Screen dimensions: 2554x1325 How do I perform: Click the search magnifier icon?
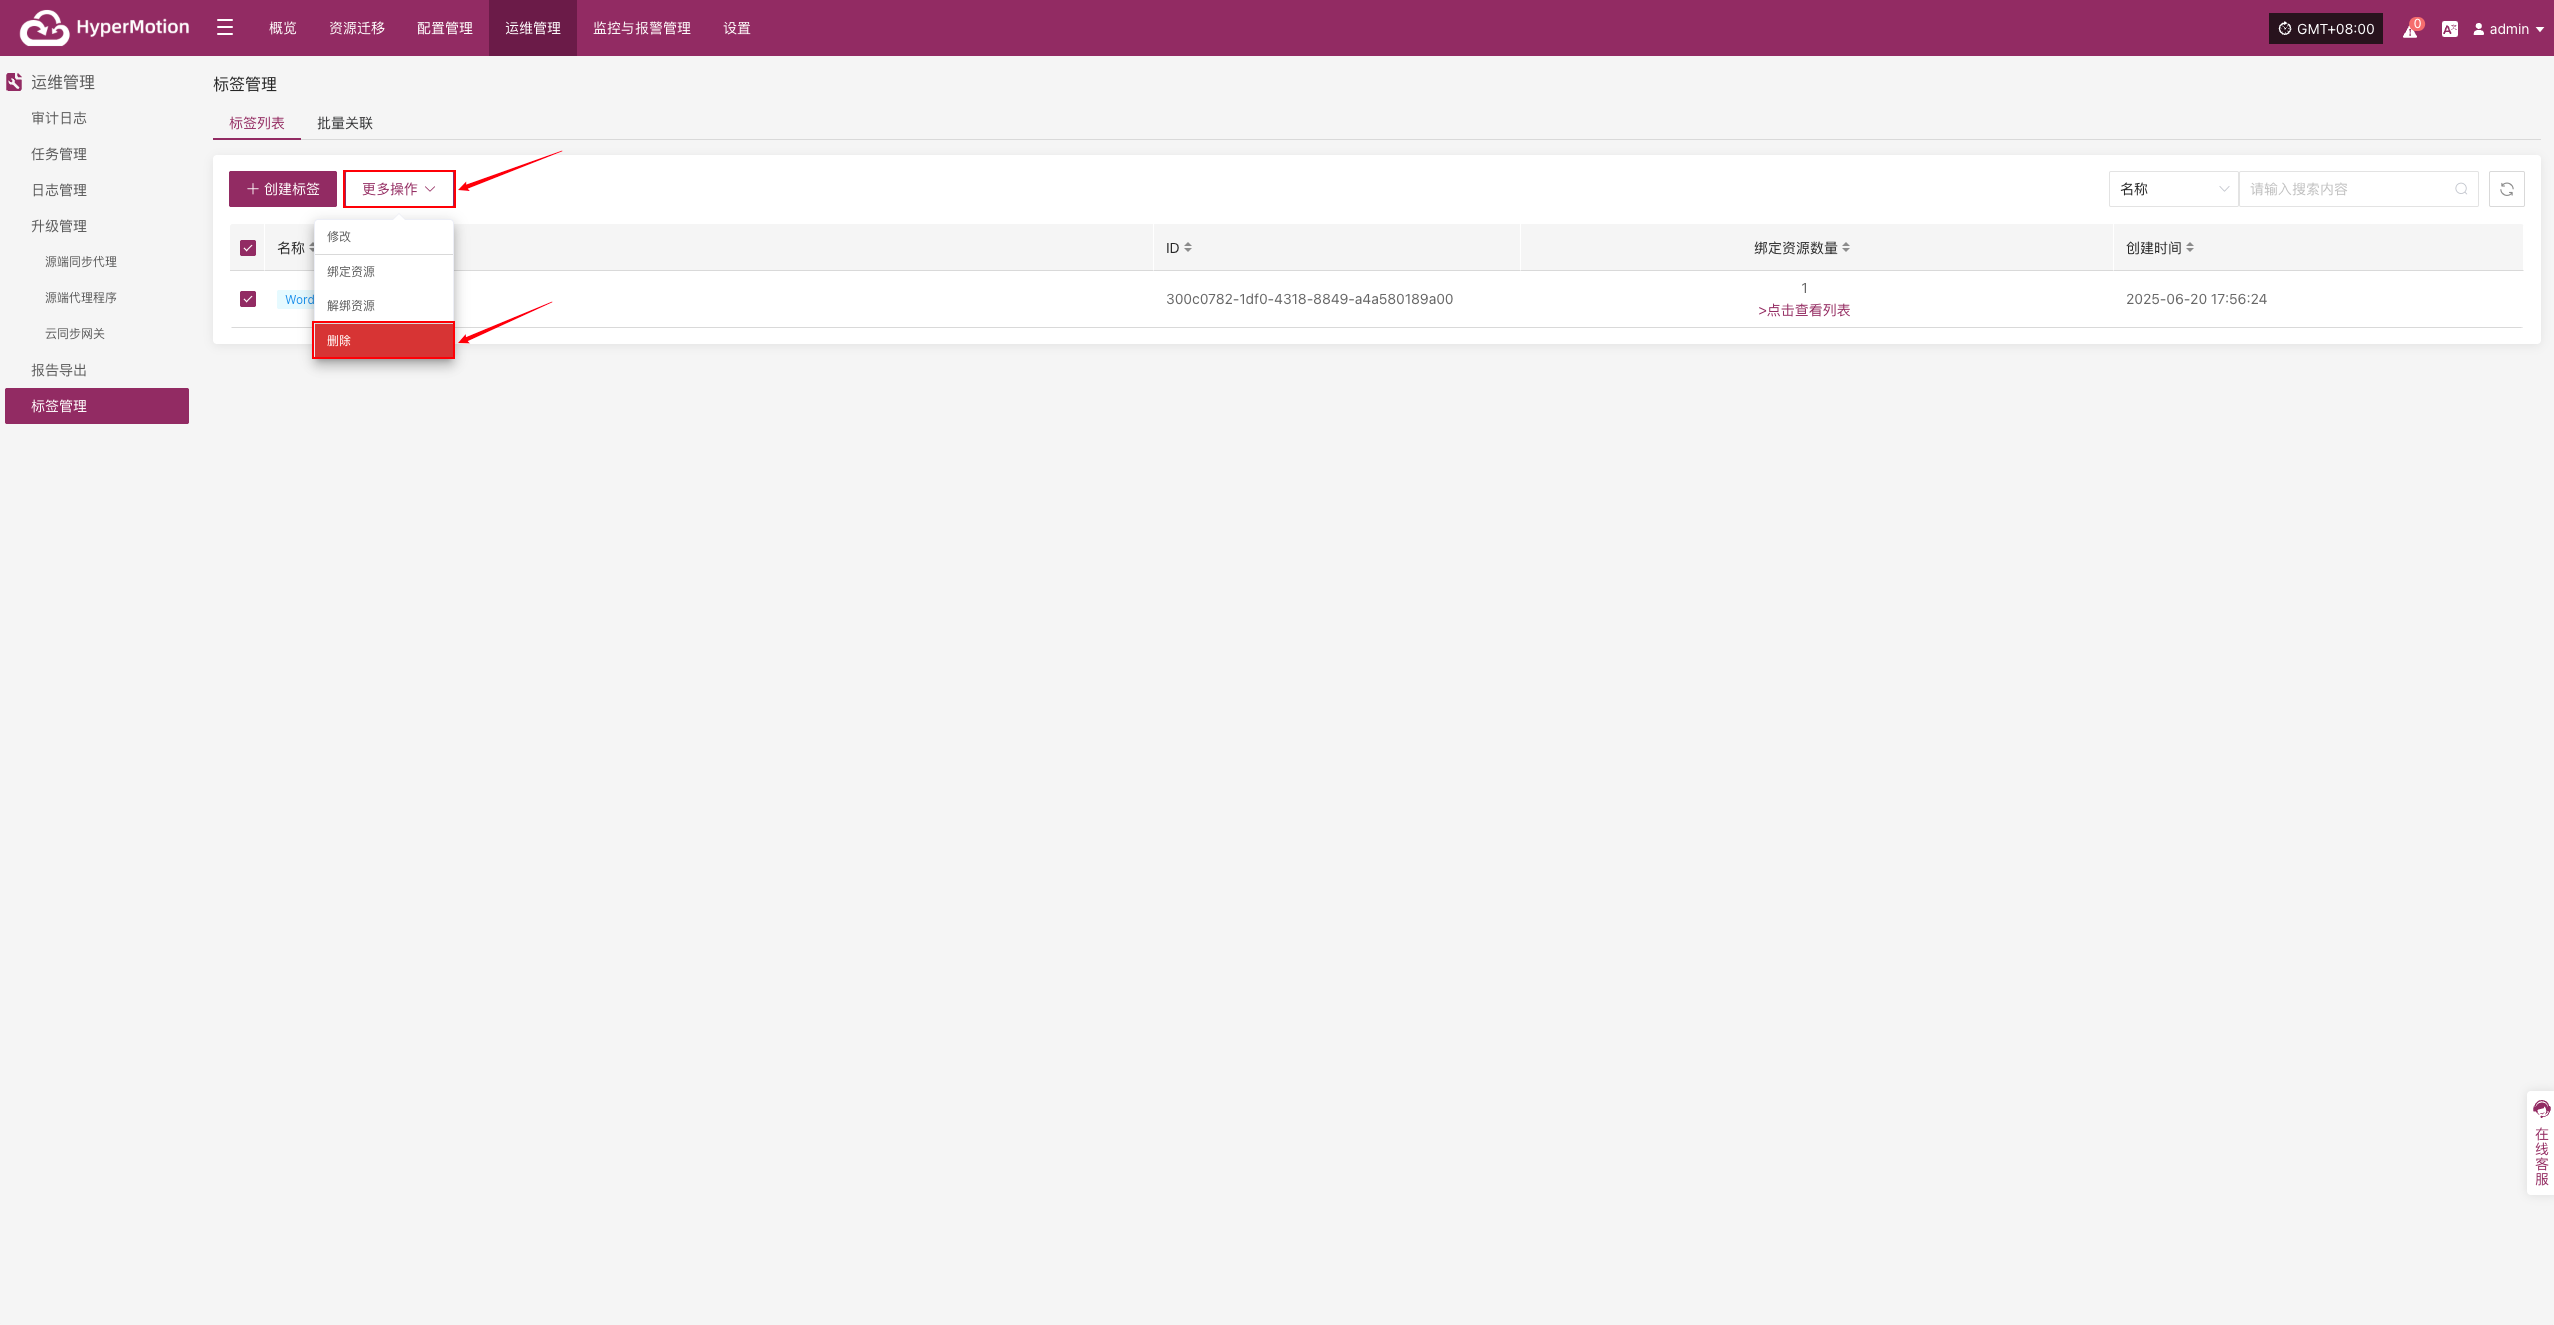pos(2461,189)
